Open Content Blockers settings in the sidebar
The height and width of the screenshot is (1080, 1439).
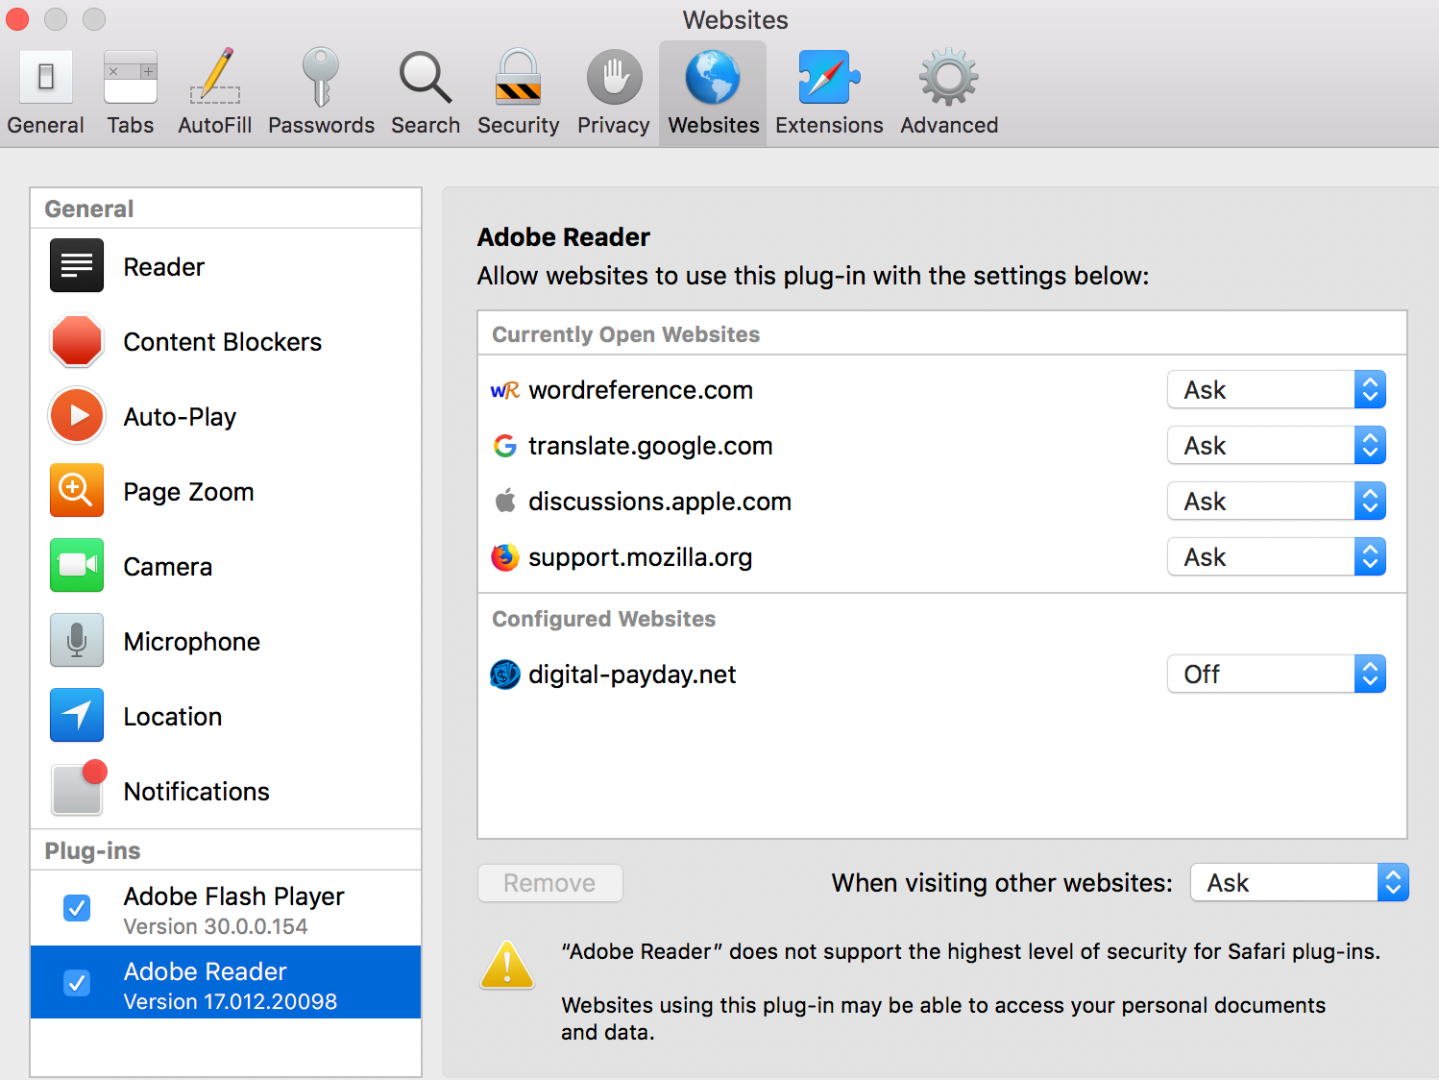[x=226, y=341]
